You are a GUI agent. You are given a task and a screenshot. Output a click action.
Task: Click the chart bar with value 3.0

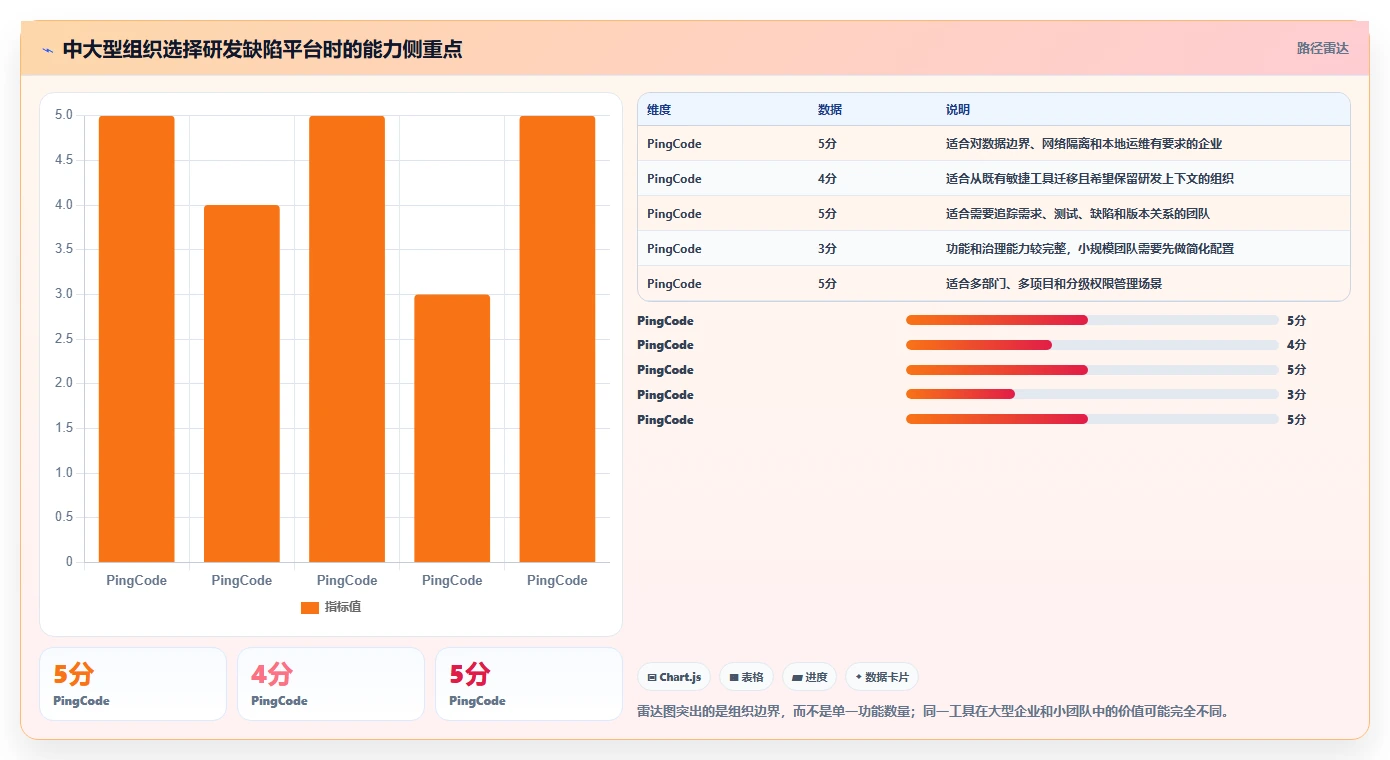(x=452, y=428)
